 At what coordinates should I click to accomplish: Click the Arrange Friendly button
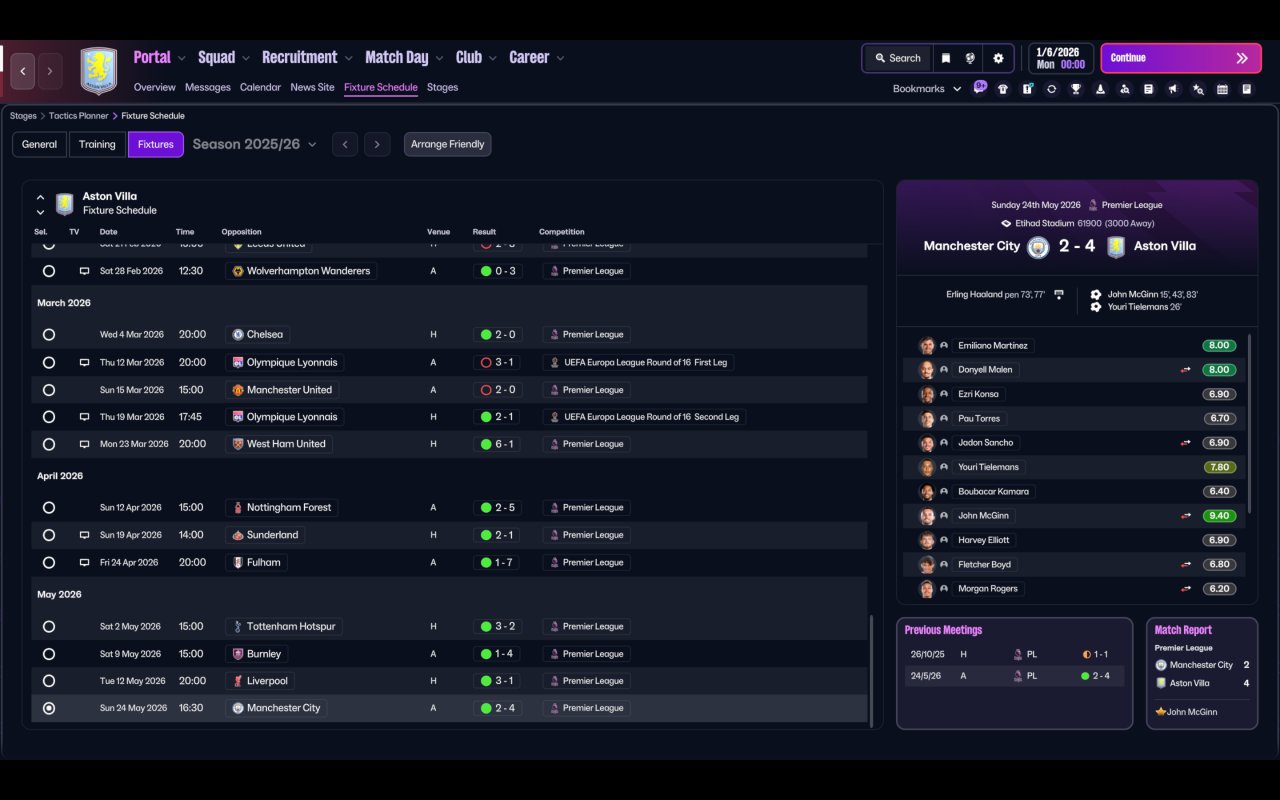click(x=447, y=144)
